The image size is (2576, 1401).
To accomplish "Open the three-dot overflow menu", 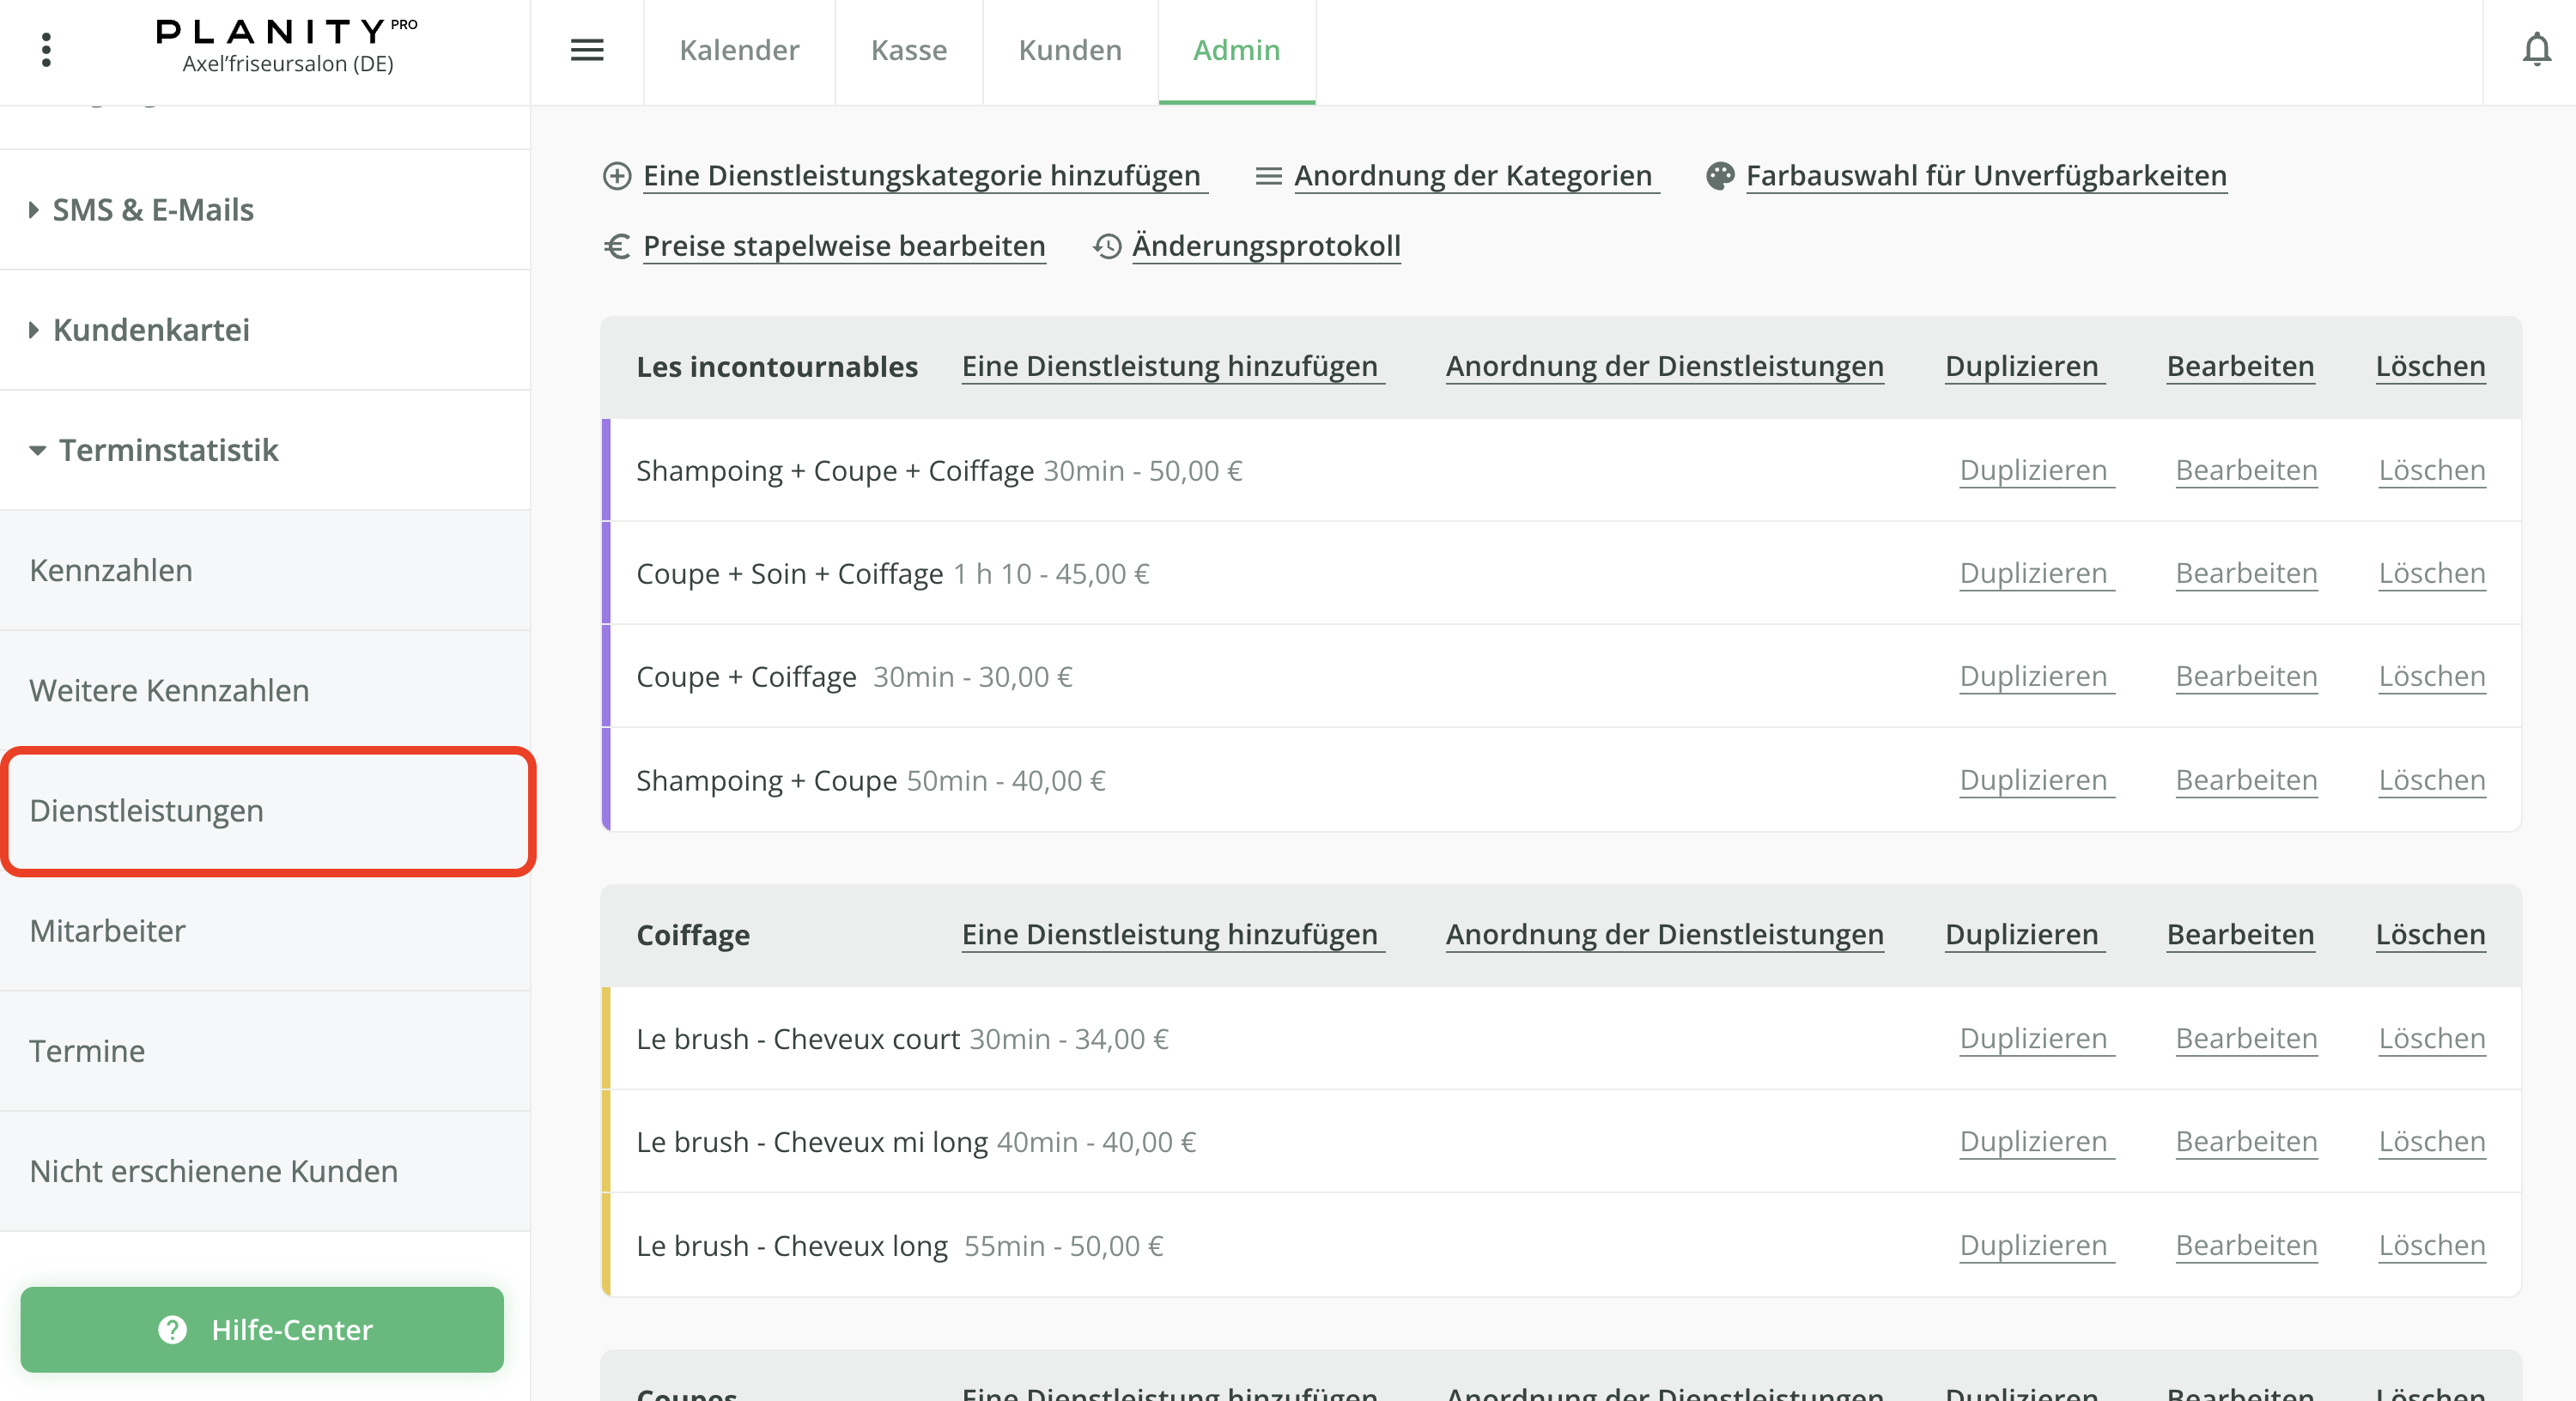I will pos(46,50).
